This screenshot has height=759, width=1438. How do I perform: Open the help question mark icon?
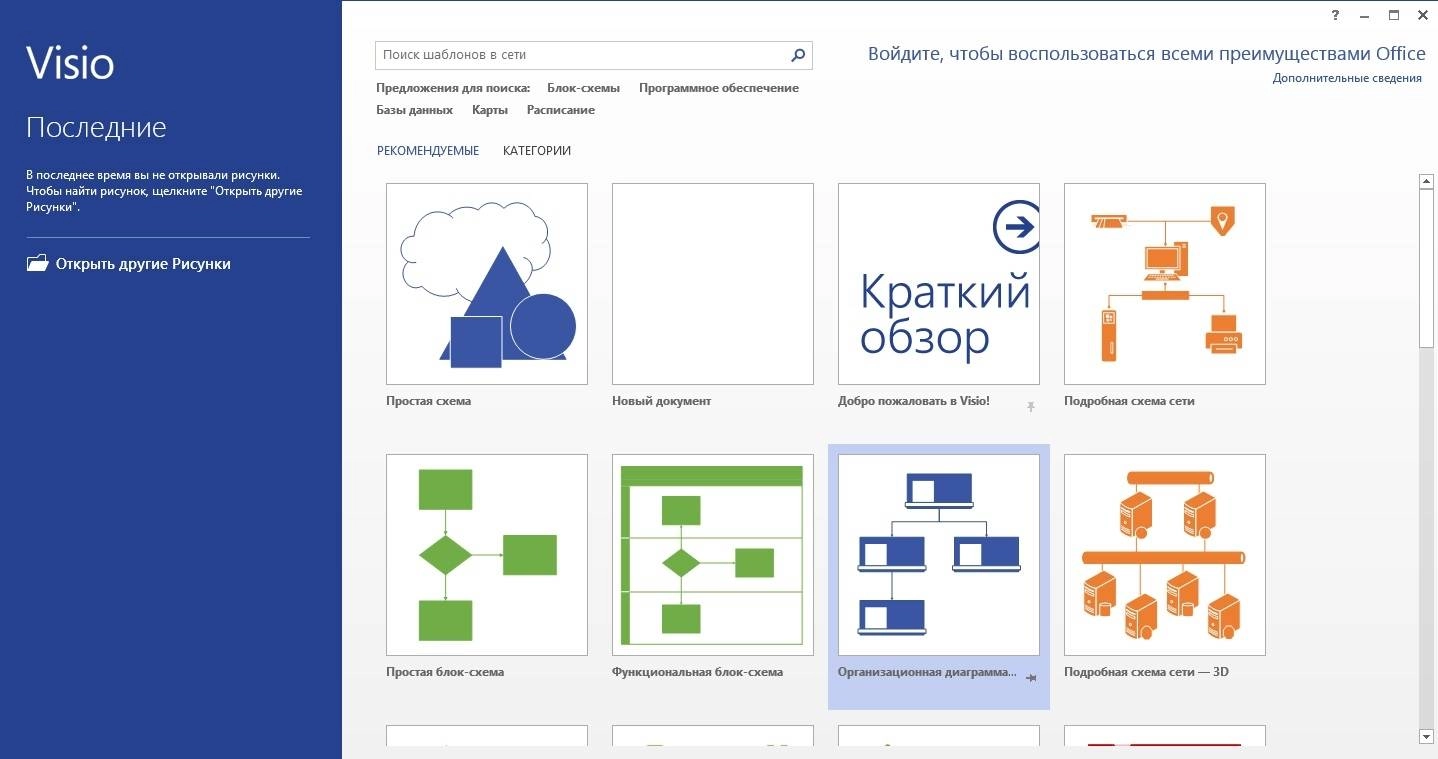pos(1336,16)
